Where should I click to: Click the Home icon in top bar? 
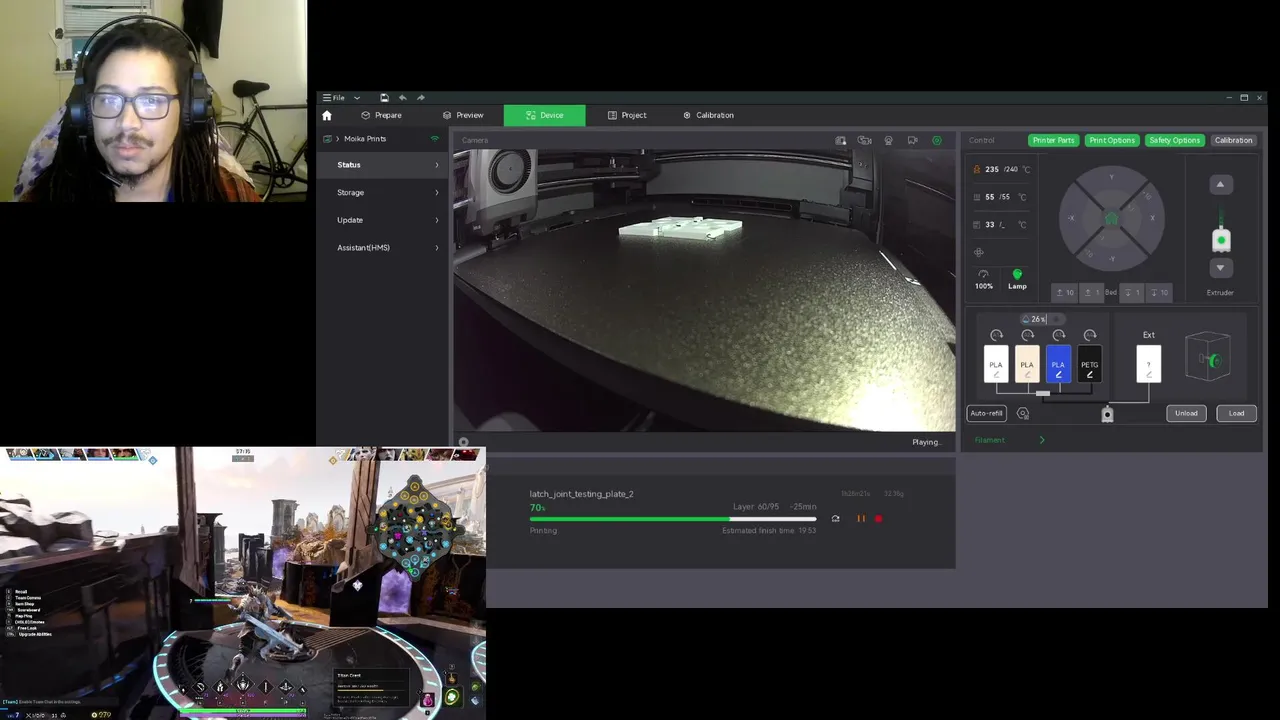click(326, 115)
